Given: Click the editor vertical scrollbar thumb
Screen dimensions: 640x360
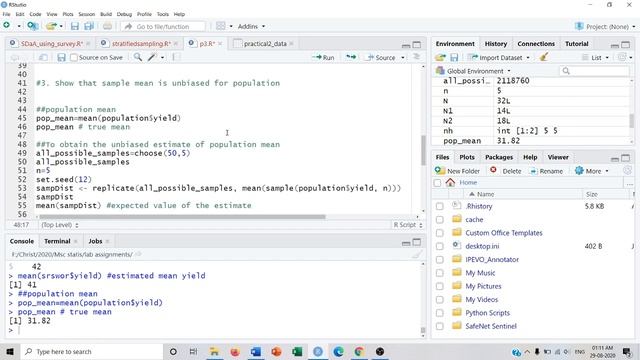Looking at the screenshot, I should click(x=423, y=150).
